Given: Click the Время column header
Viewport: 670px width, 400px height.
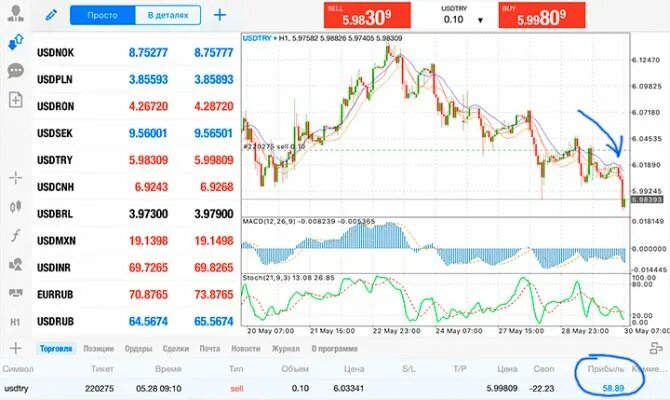Looking at the screenshot, I should click(x=168, y=369).
